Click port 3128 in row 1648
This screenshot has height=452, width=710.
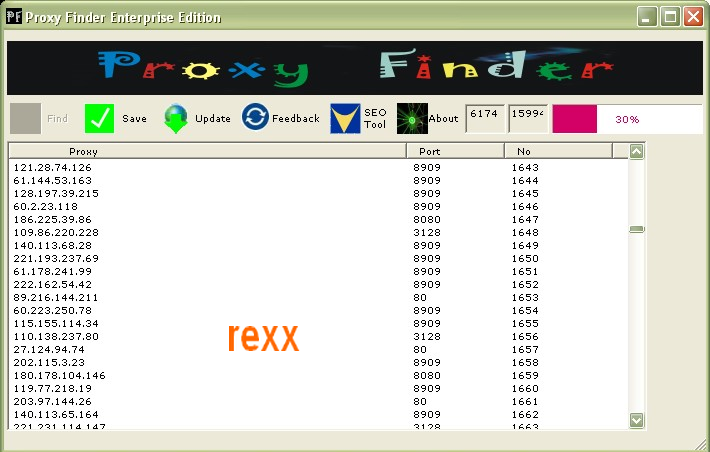(427, 232)
